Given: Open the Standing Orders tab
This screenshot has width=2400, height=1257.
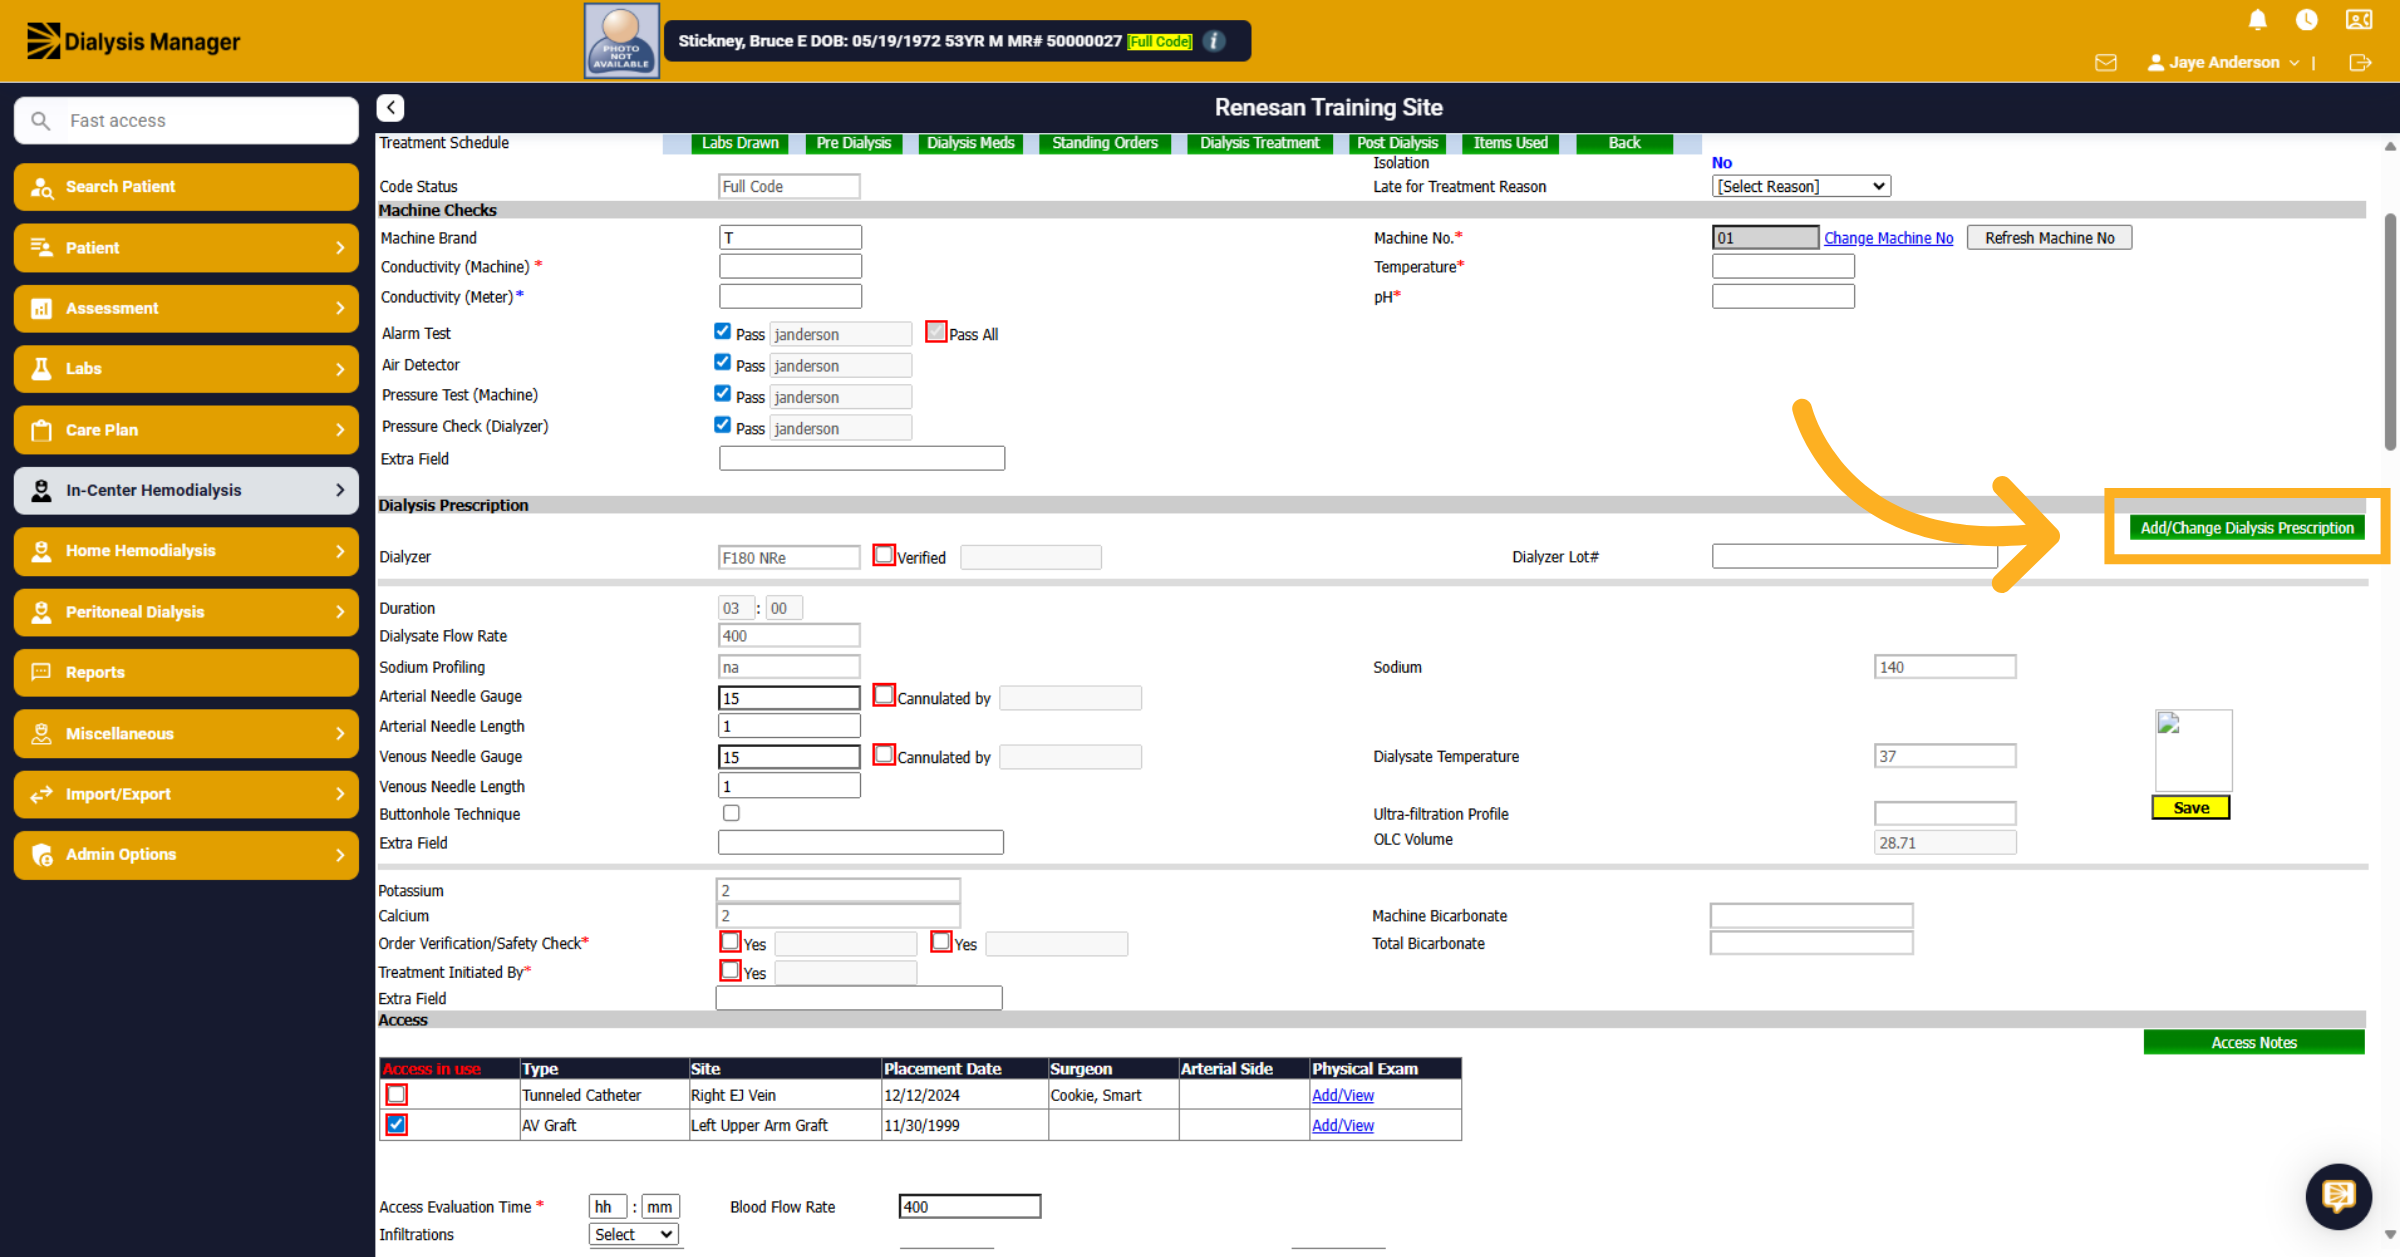Looking at the screenshot, I should point(1105,143).
